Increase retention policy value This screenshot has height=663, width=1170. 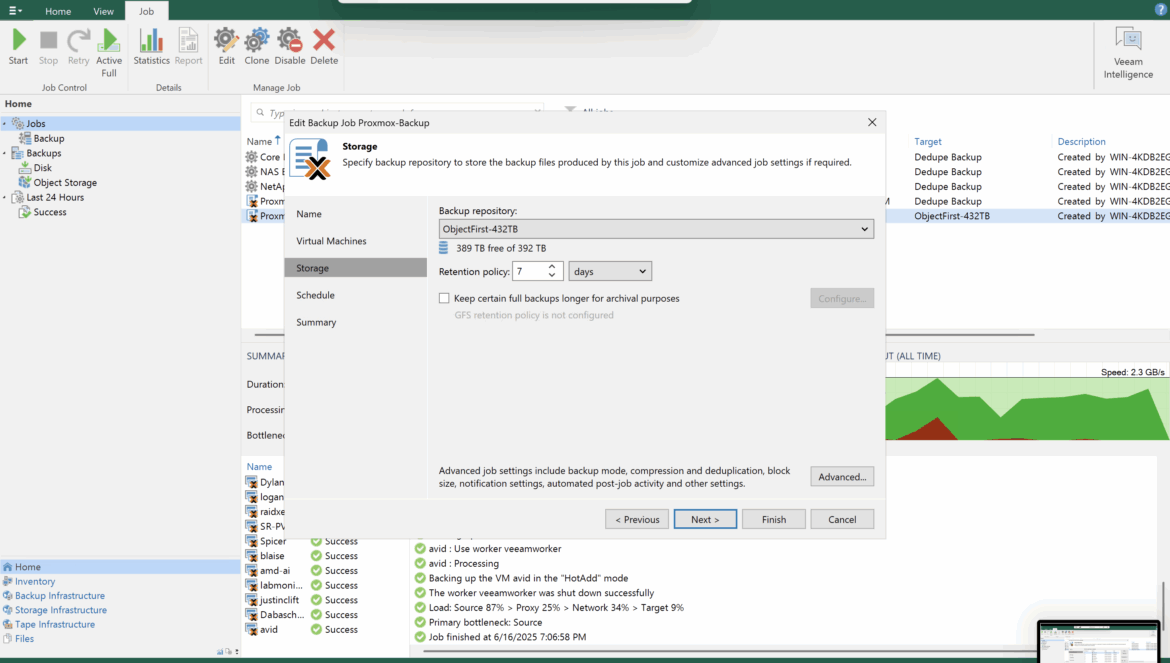552,266
